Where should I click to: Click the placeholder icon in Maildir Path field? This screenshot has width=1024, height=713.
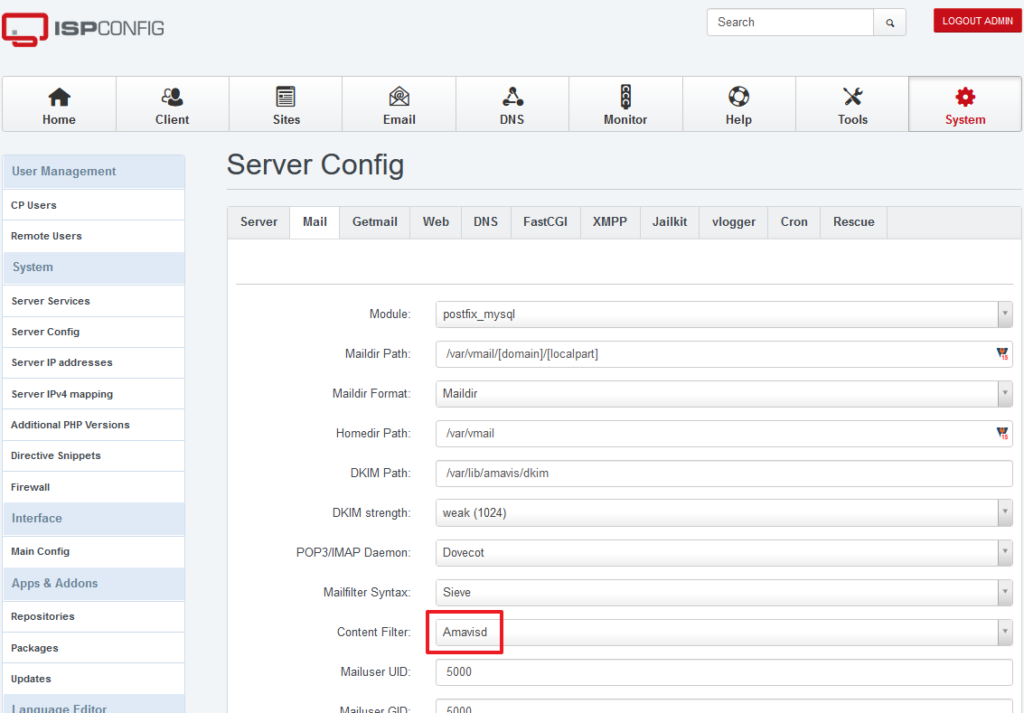(1002, 354)
